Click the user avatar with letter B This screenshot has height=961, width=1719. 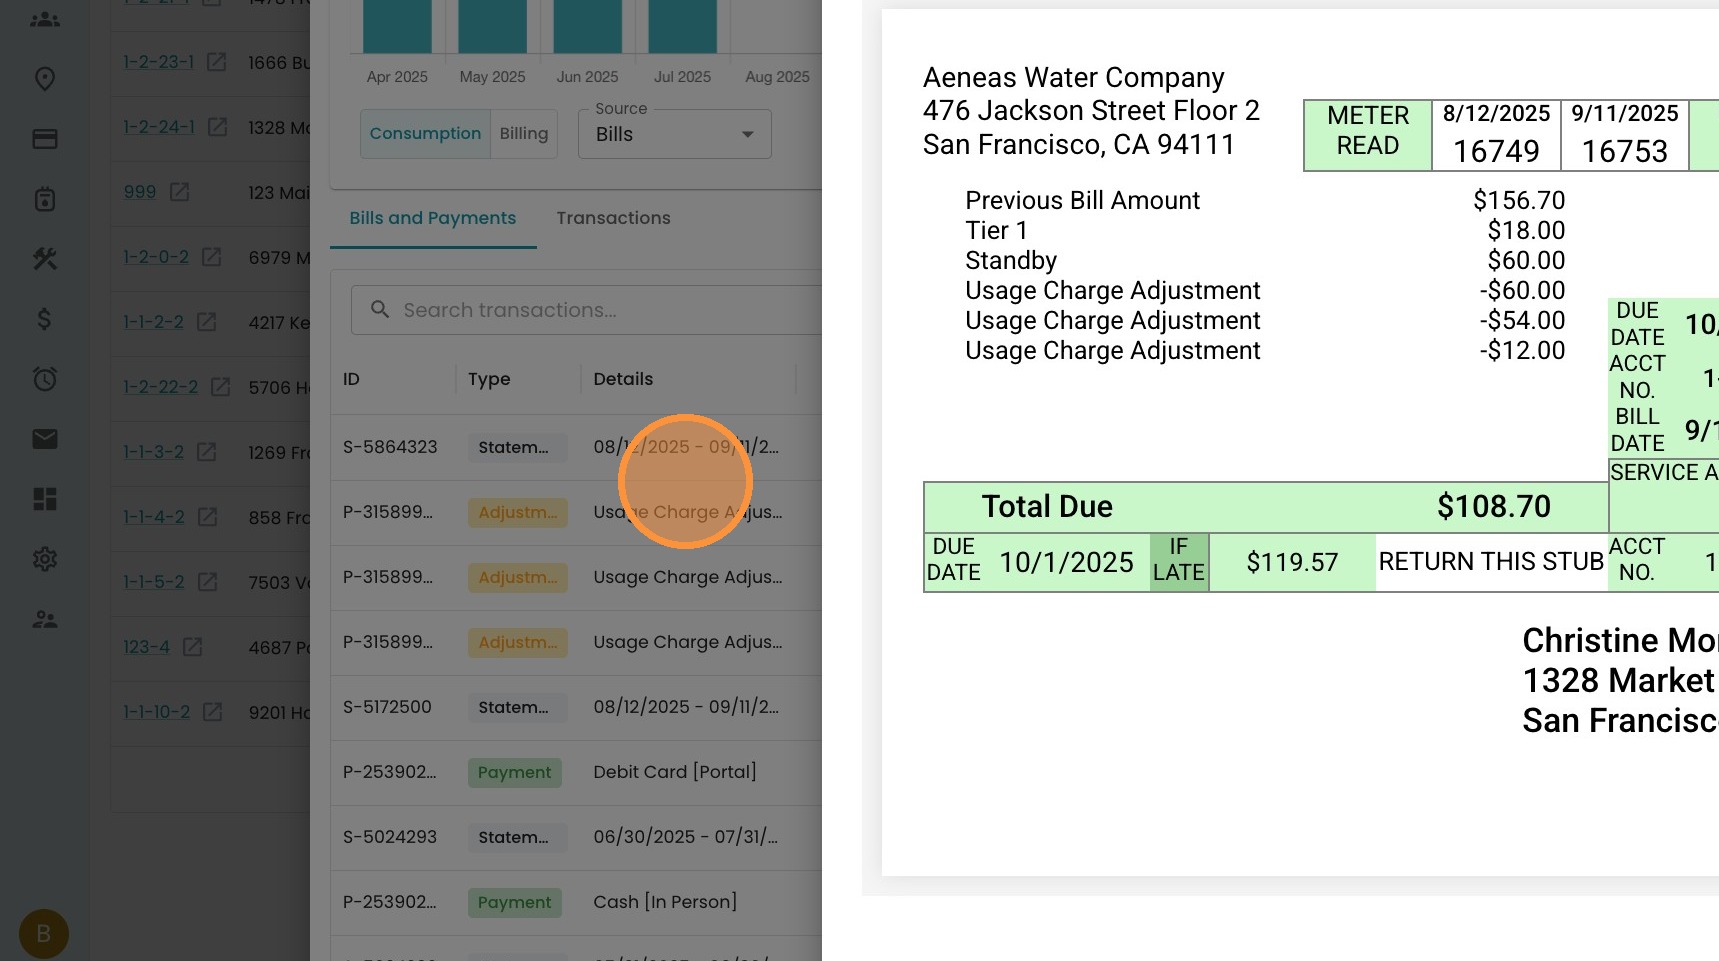pos(44,934)
